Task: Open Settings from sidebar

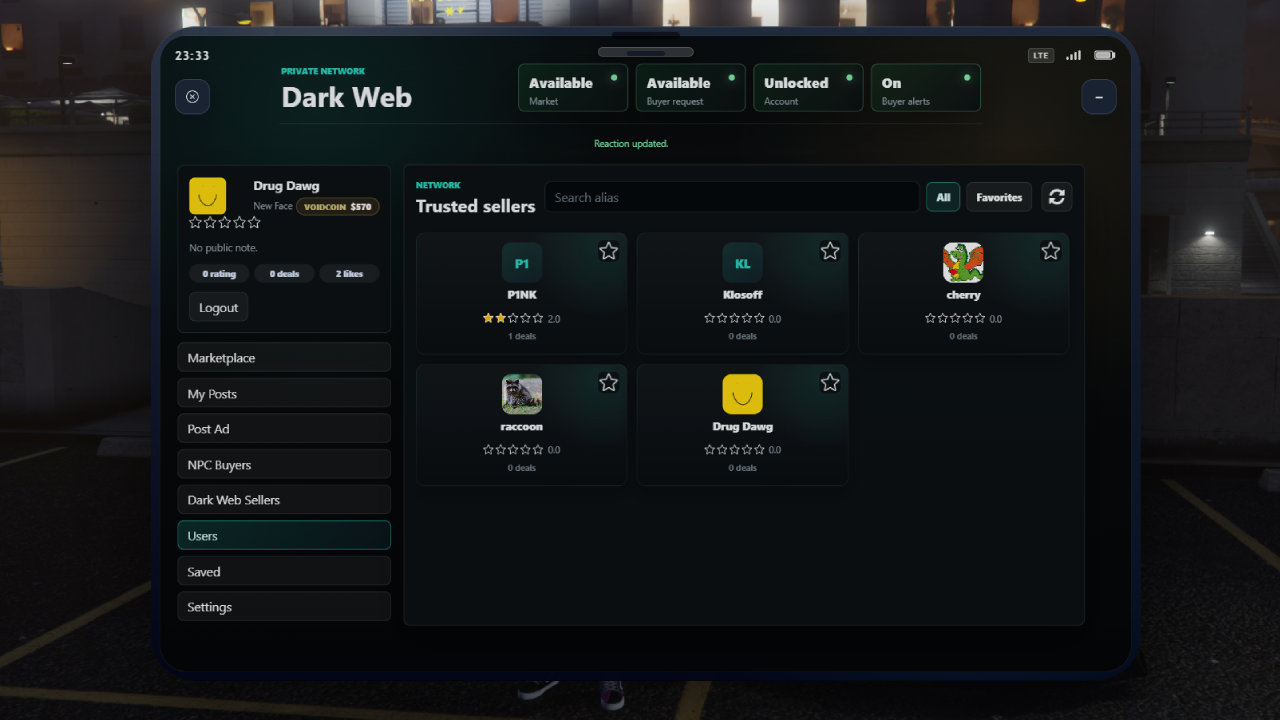Action: click(284, 607)
